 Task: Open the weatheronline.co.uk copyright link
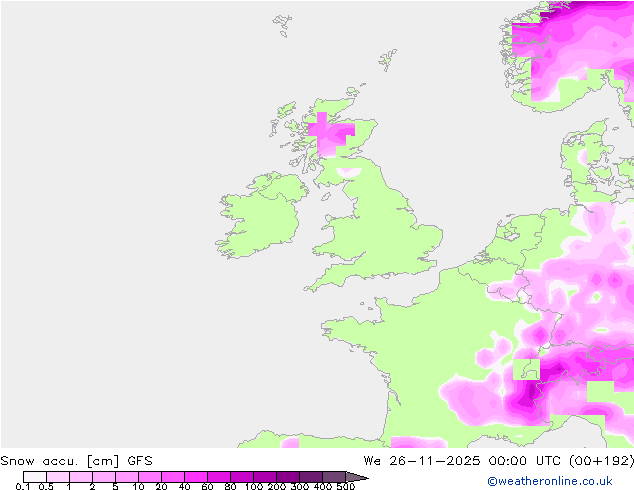[550, 481]
